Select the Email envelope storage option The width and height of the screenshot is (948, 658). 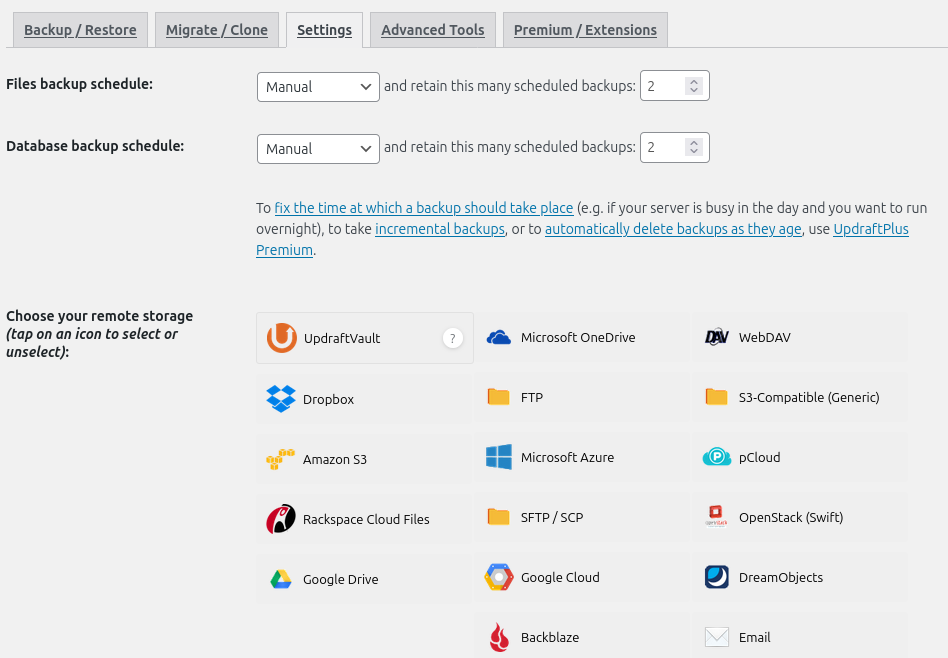point(717,637)
